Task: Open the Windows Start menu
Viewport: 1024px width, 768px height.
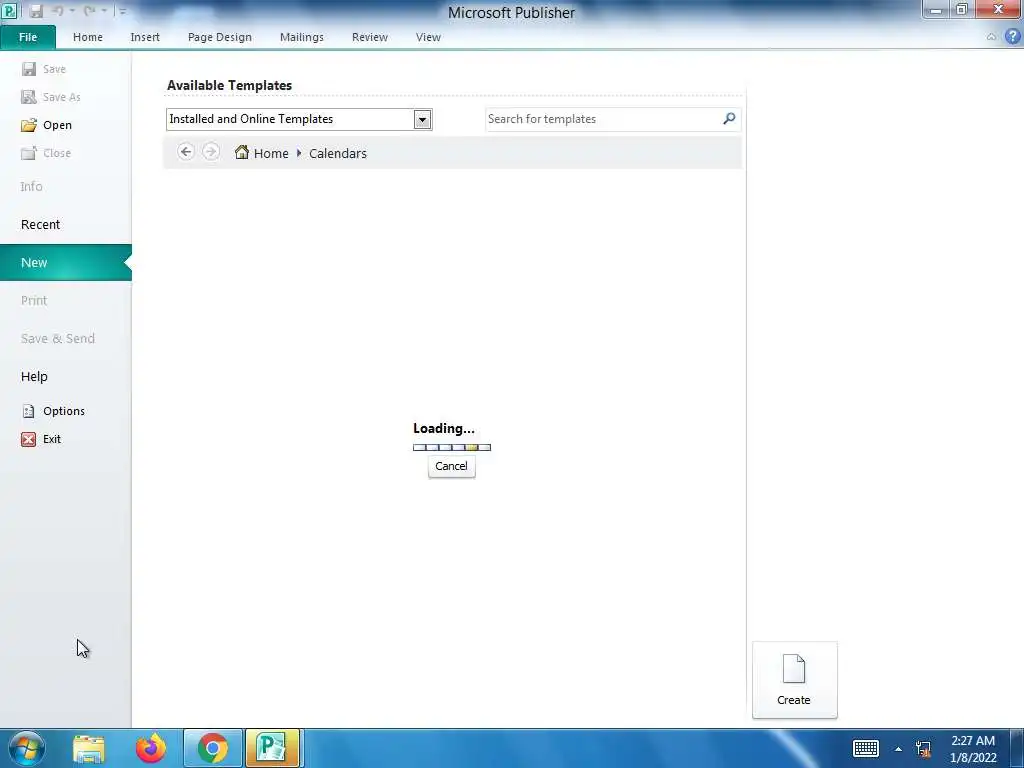Action: [26, 748]
